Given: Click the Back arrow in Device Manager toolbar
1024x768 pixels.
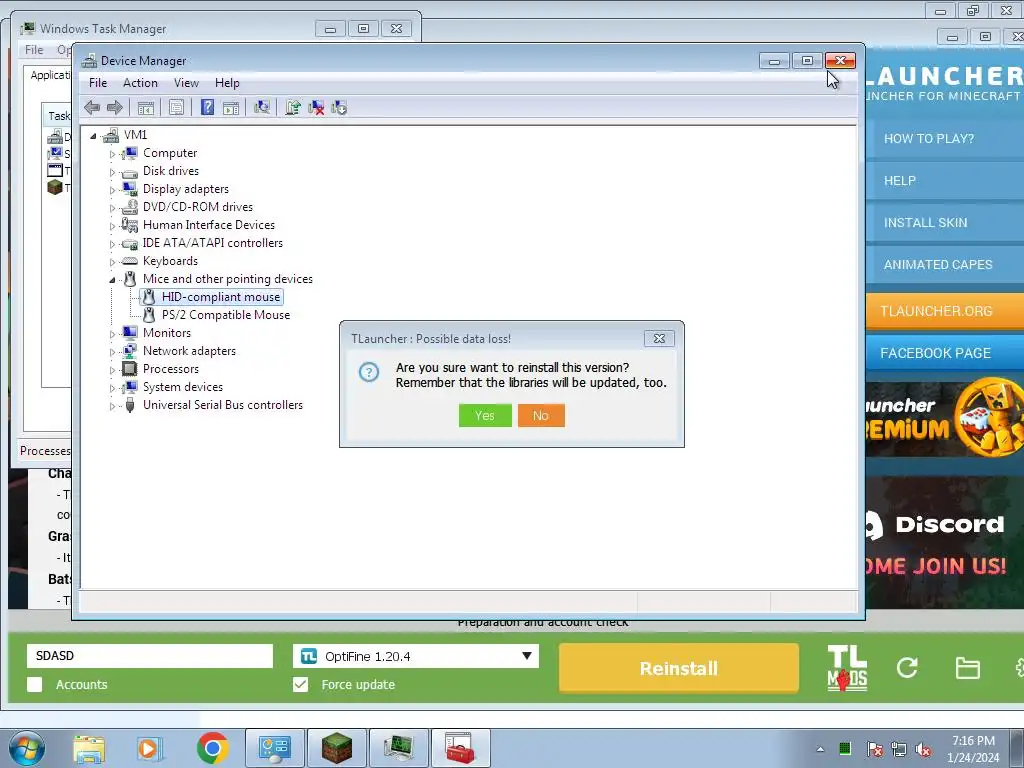Looking at the screenshot, I should coord(92,108).
